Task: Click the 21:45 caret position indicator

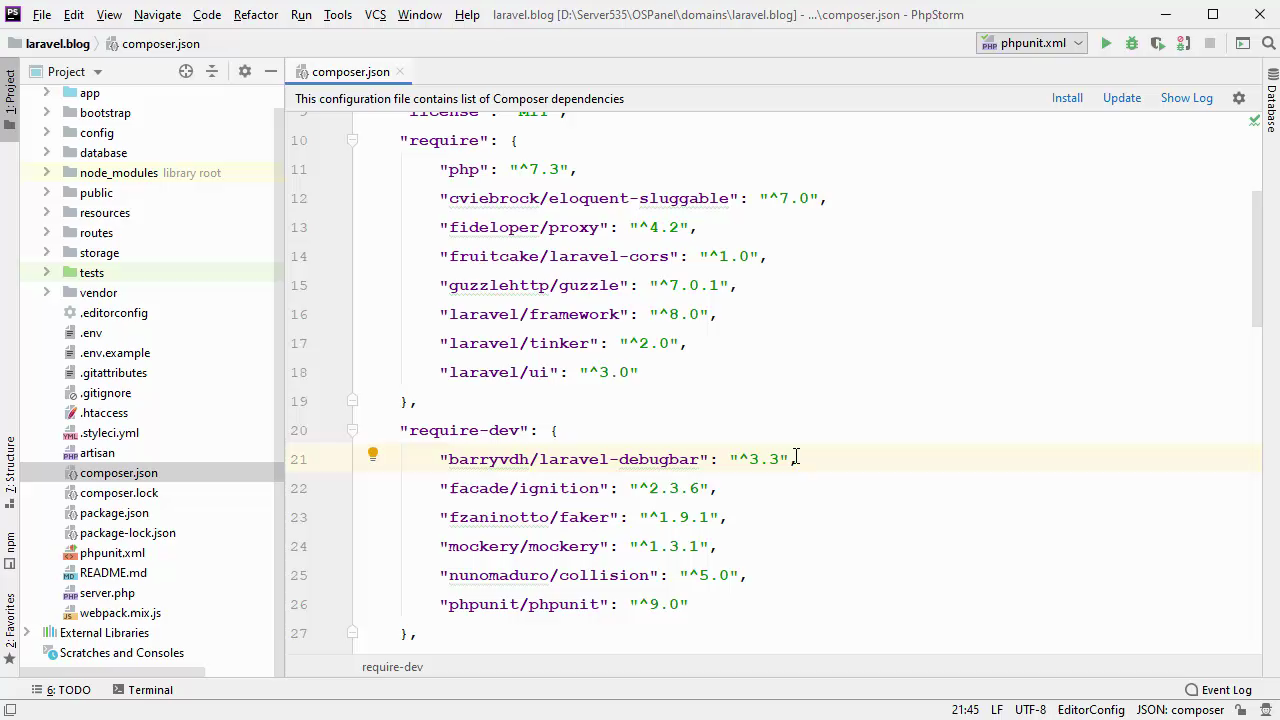Action: pyautogui.click(x=965, y=710)
